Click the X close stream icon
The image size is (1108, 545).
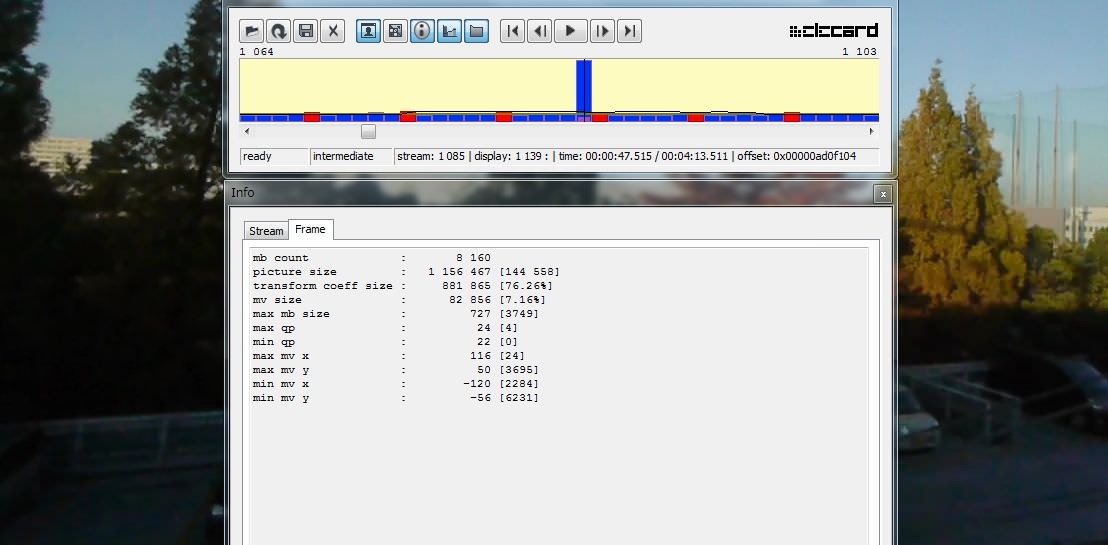[334, 31]
